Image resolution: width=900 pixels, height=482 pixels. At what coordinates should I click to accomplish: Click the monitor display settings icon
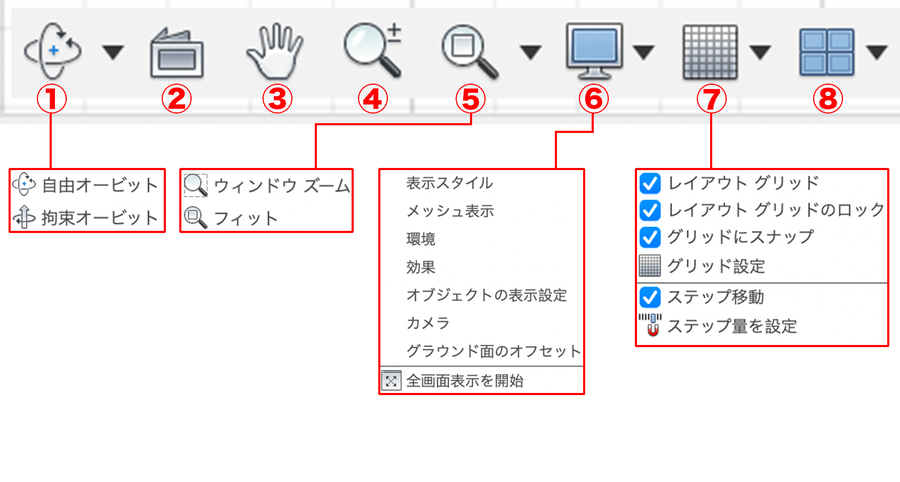(x=594, y=51)
